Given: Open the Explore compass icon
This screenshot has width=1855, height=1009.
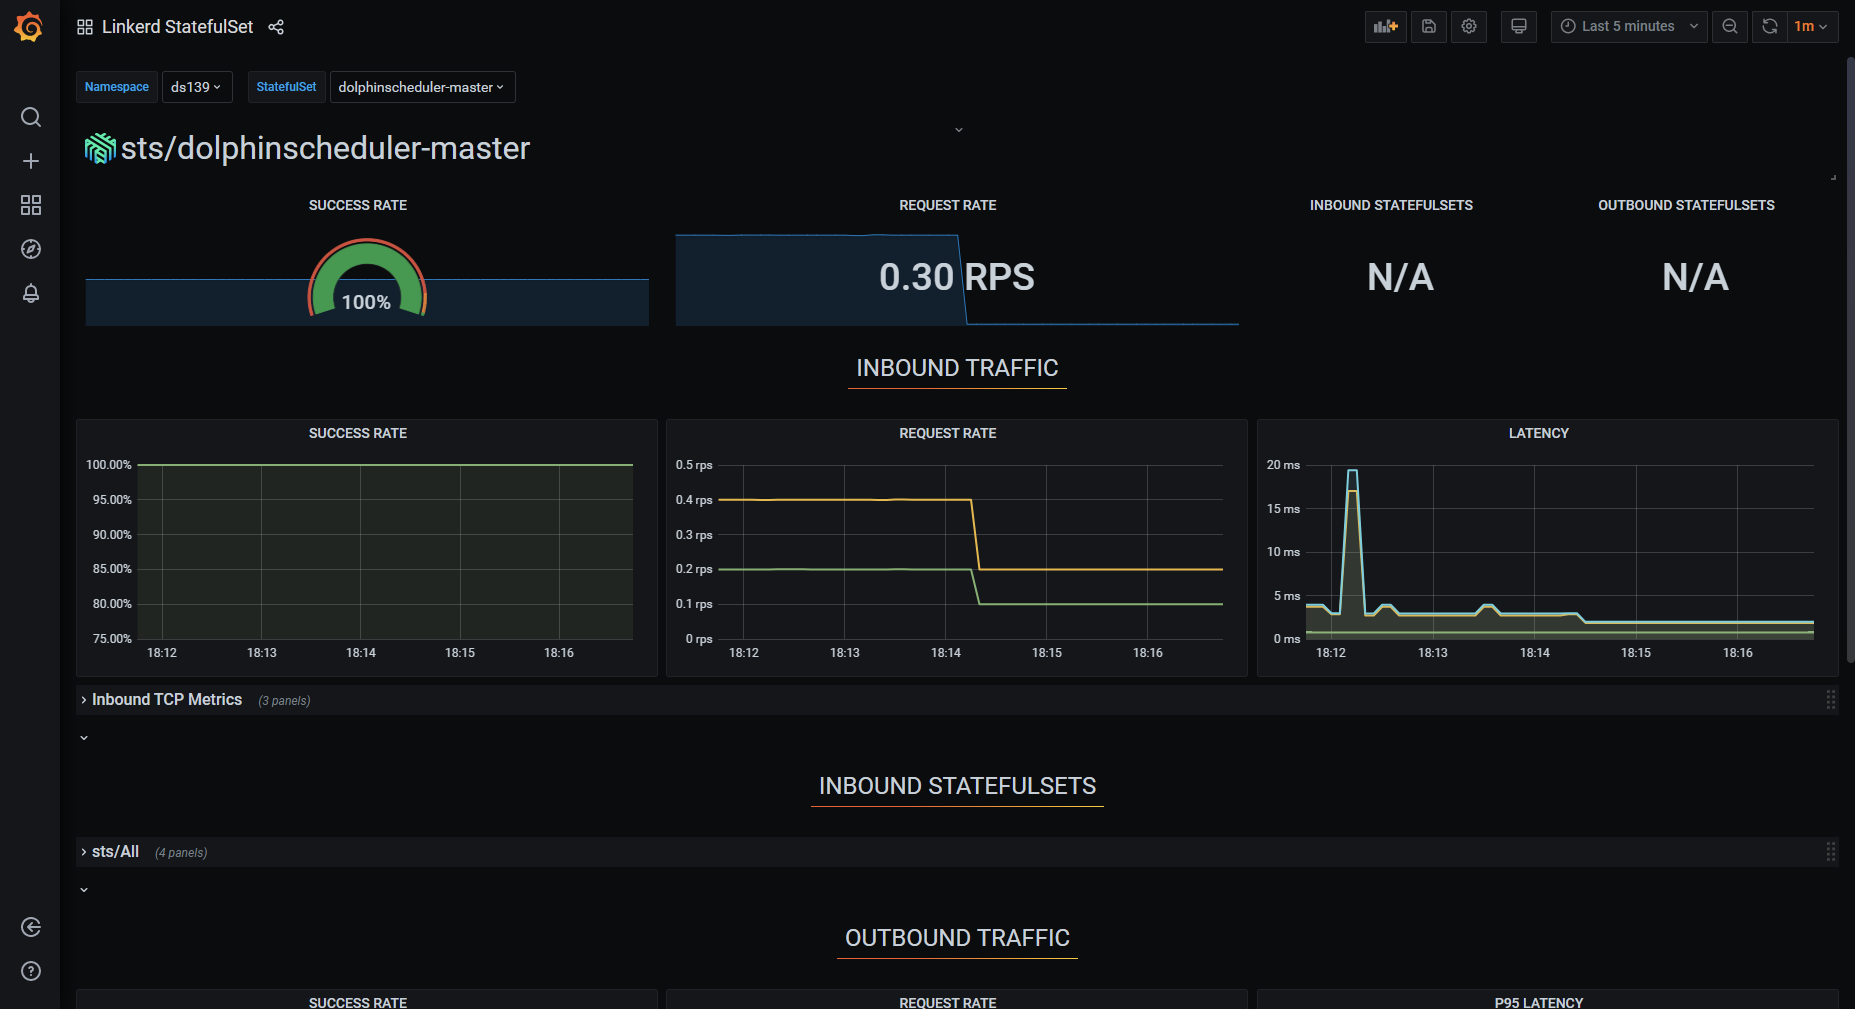Looking at the screenshot, I should coord(31,249).
